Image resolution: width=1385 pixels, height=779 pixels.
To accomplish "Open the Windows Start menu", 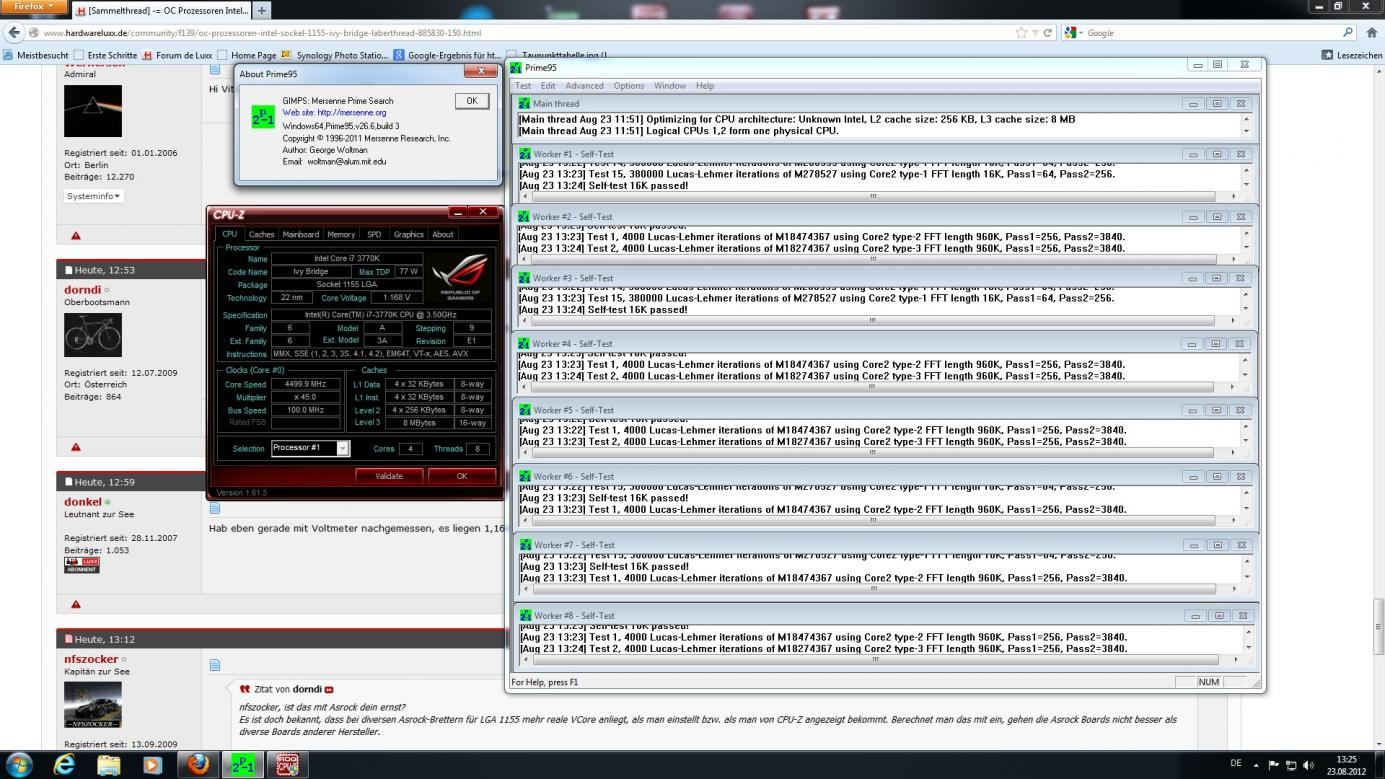I will point(19,764).
